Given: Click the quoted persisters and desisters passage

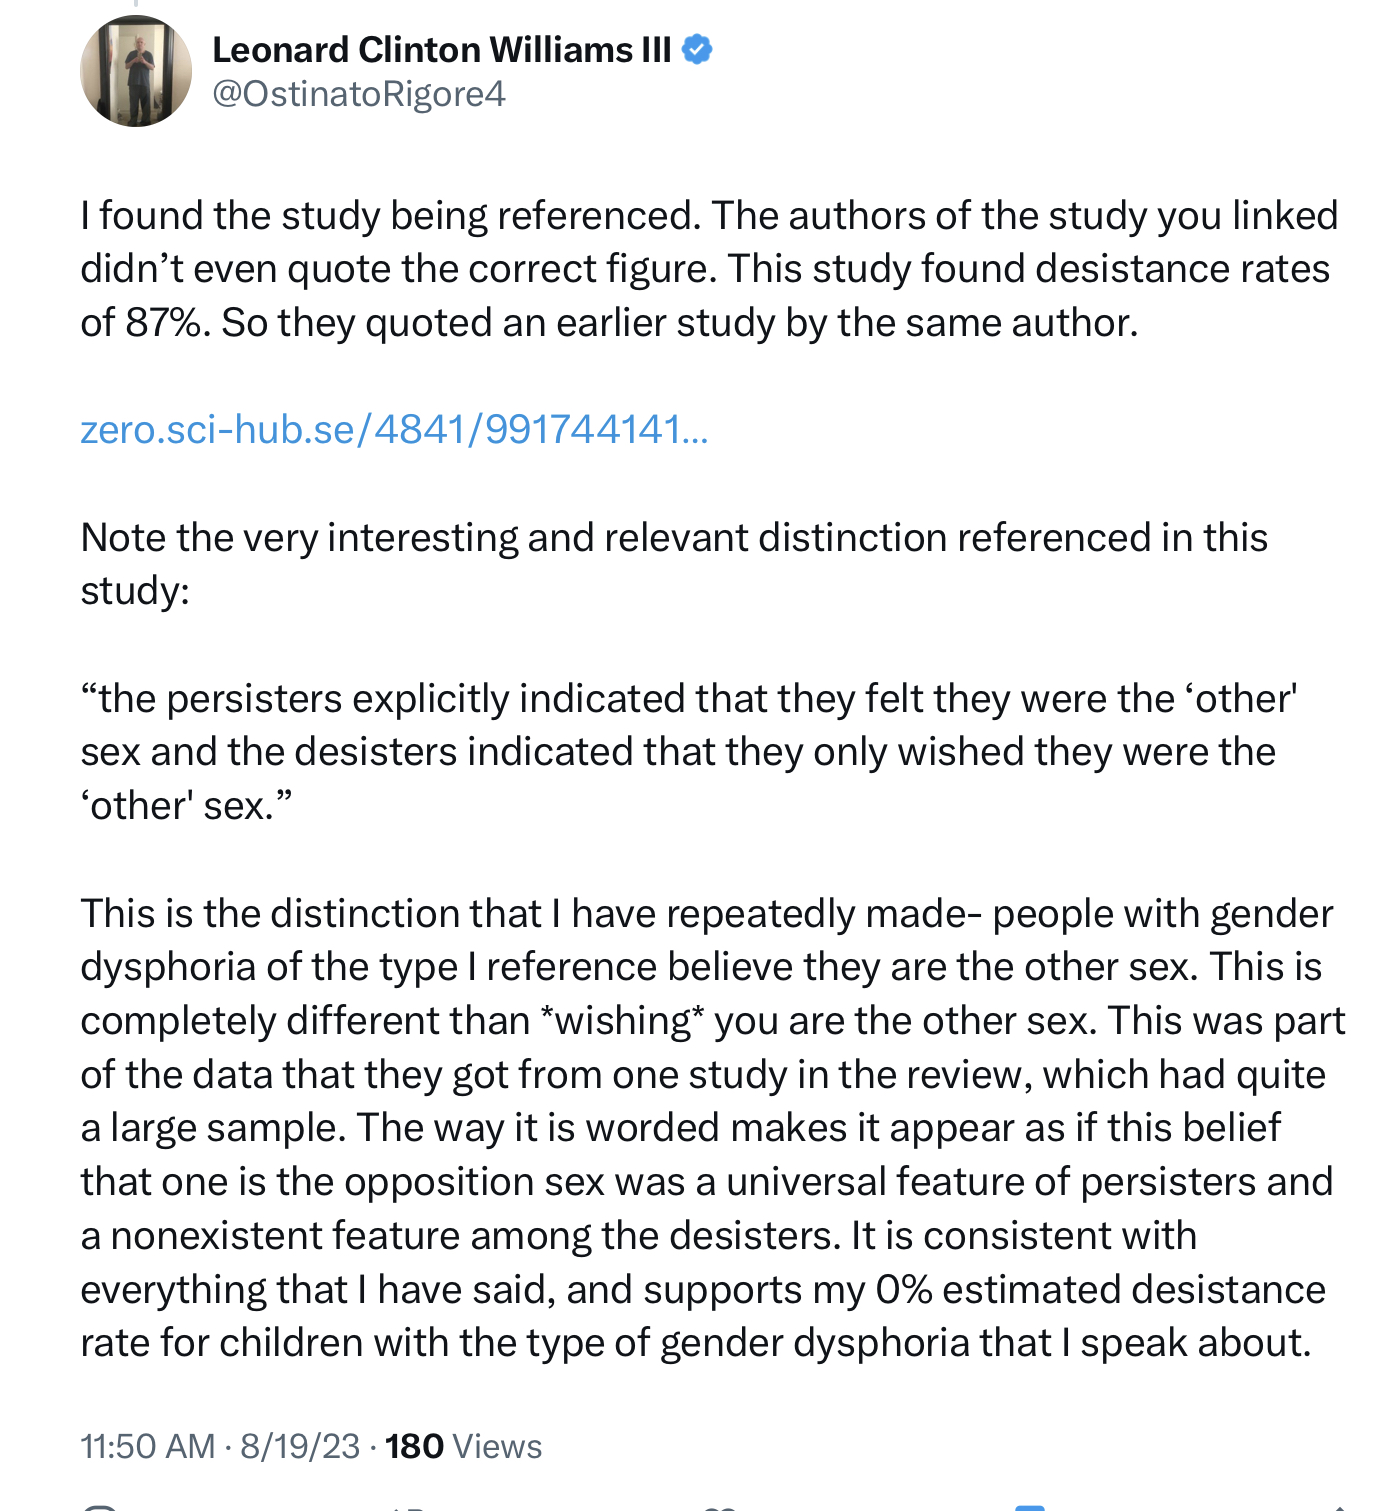Looking at the screenshot, I should [x=689, y=752].
